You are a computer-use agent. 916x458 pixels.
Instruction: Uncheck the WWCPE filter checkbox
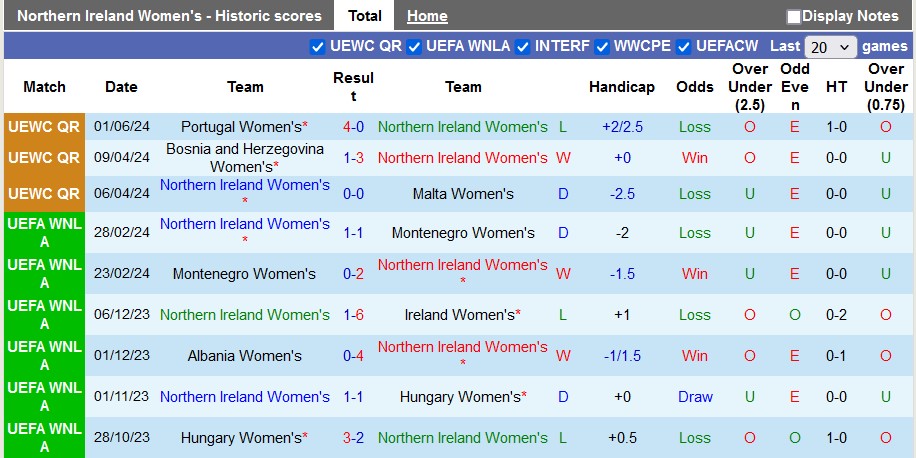[x=602, y=47]
